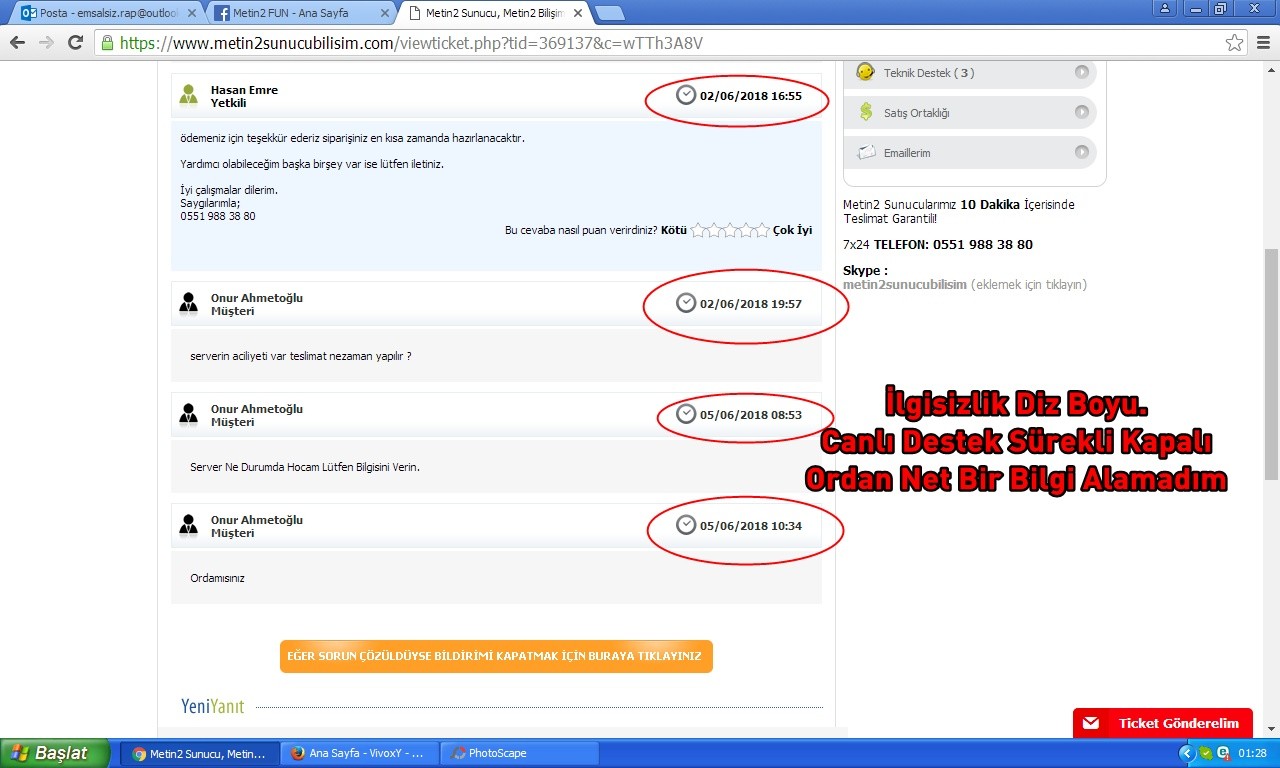The height and width of the screenshot is (768, 1280).
Task: Rate the reply one star next to Kötü
Action: [x=698, y=230]
